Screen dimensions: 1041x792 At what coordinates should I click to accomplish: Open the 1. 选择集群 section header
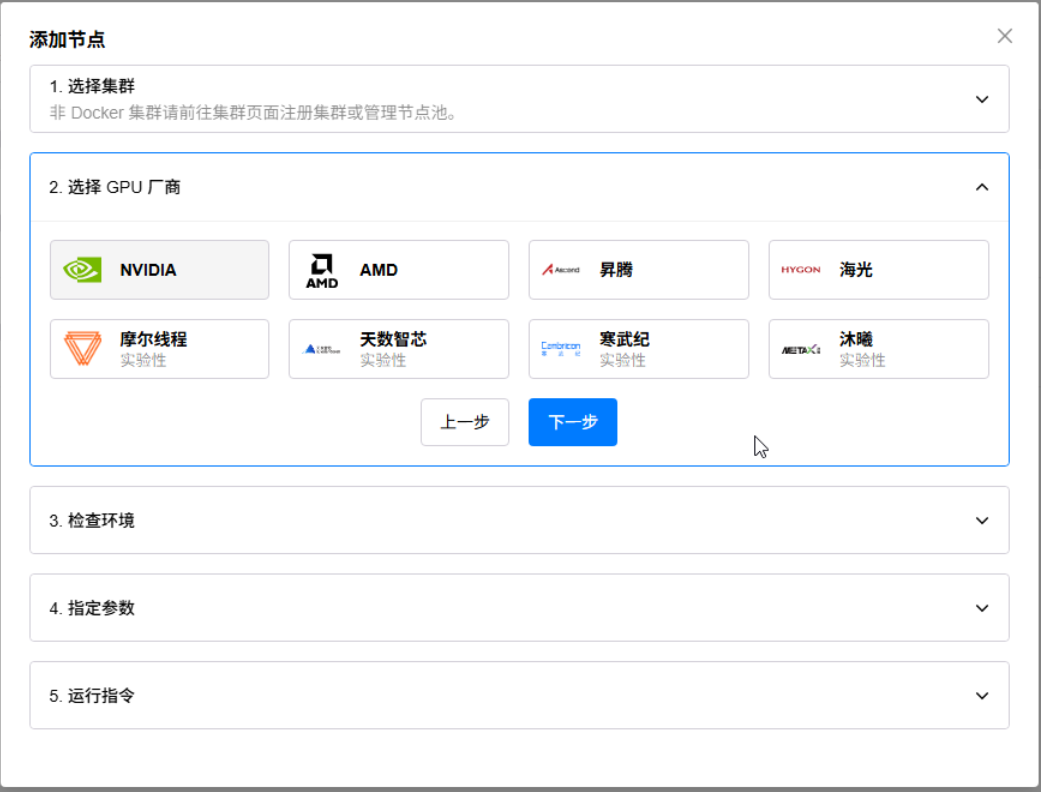coord(519,99)
